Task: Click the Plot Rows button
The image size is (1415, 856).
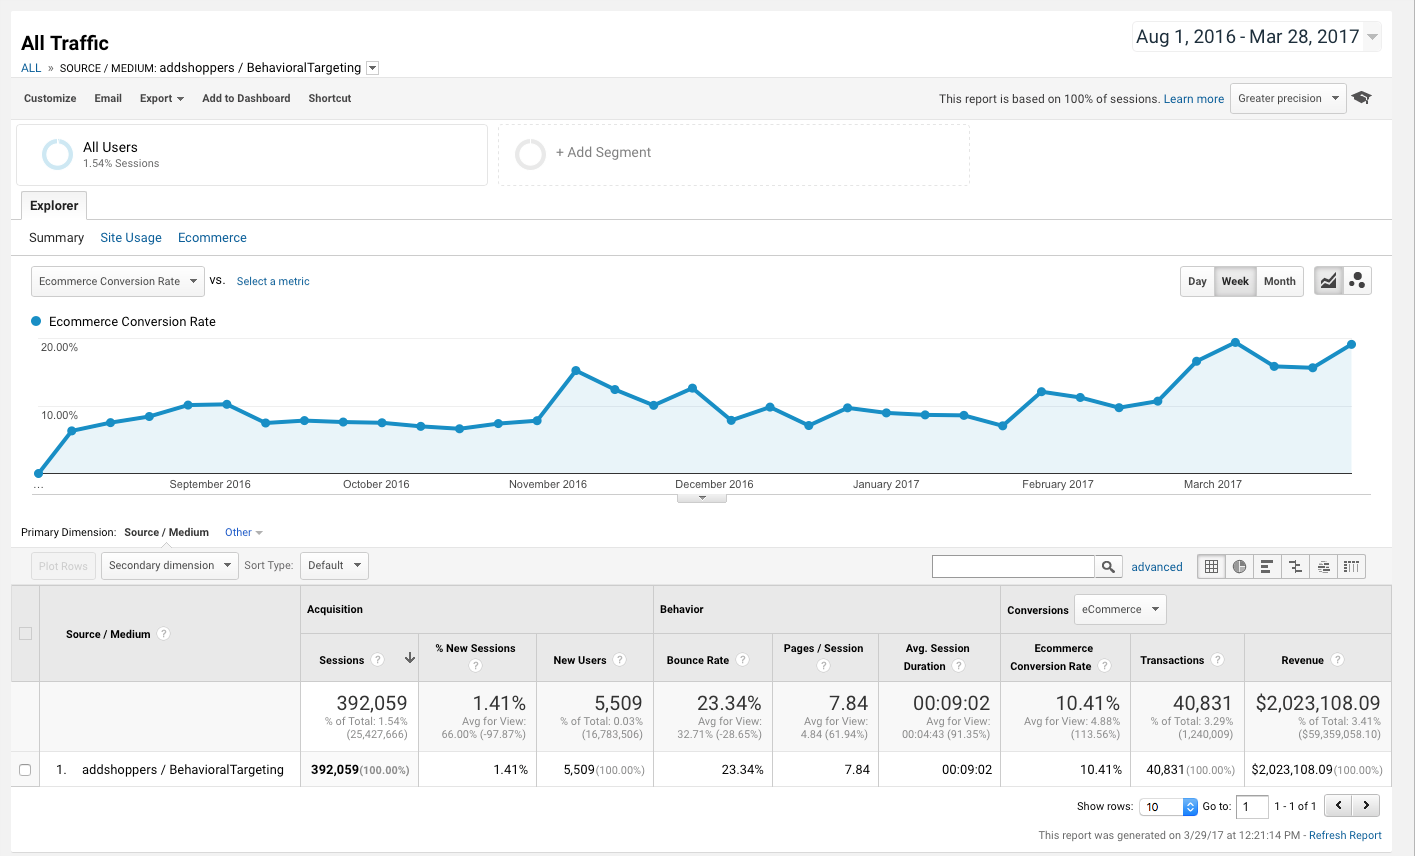Action: (63, 566)
